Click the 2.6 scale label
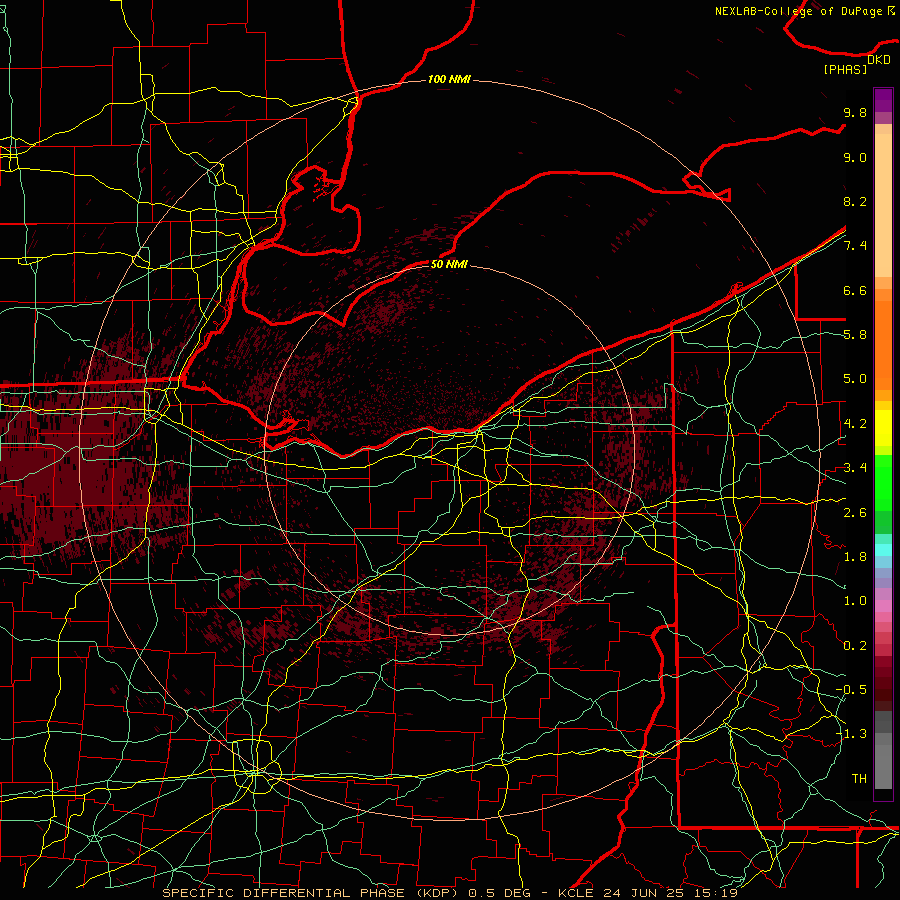This screenshot has width=900, height=900. tap(855, 513)
